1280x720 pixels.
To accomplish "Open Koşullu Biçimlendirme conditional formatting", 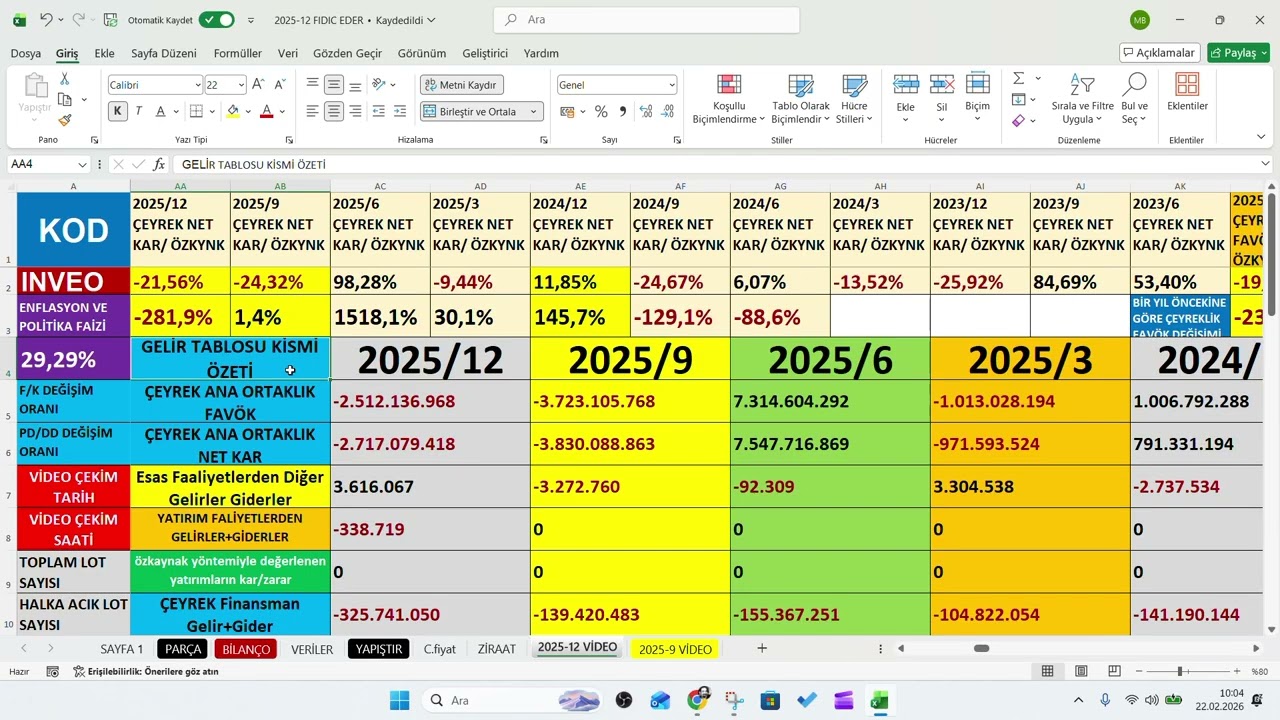I will point(729,99).
